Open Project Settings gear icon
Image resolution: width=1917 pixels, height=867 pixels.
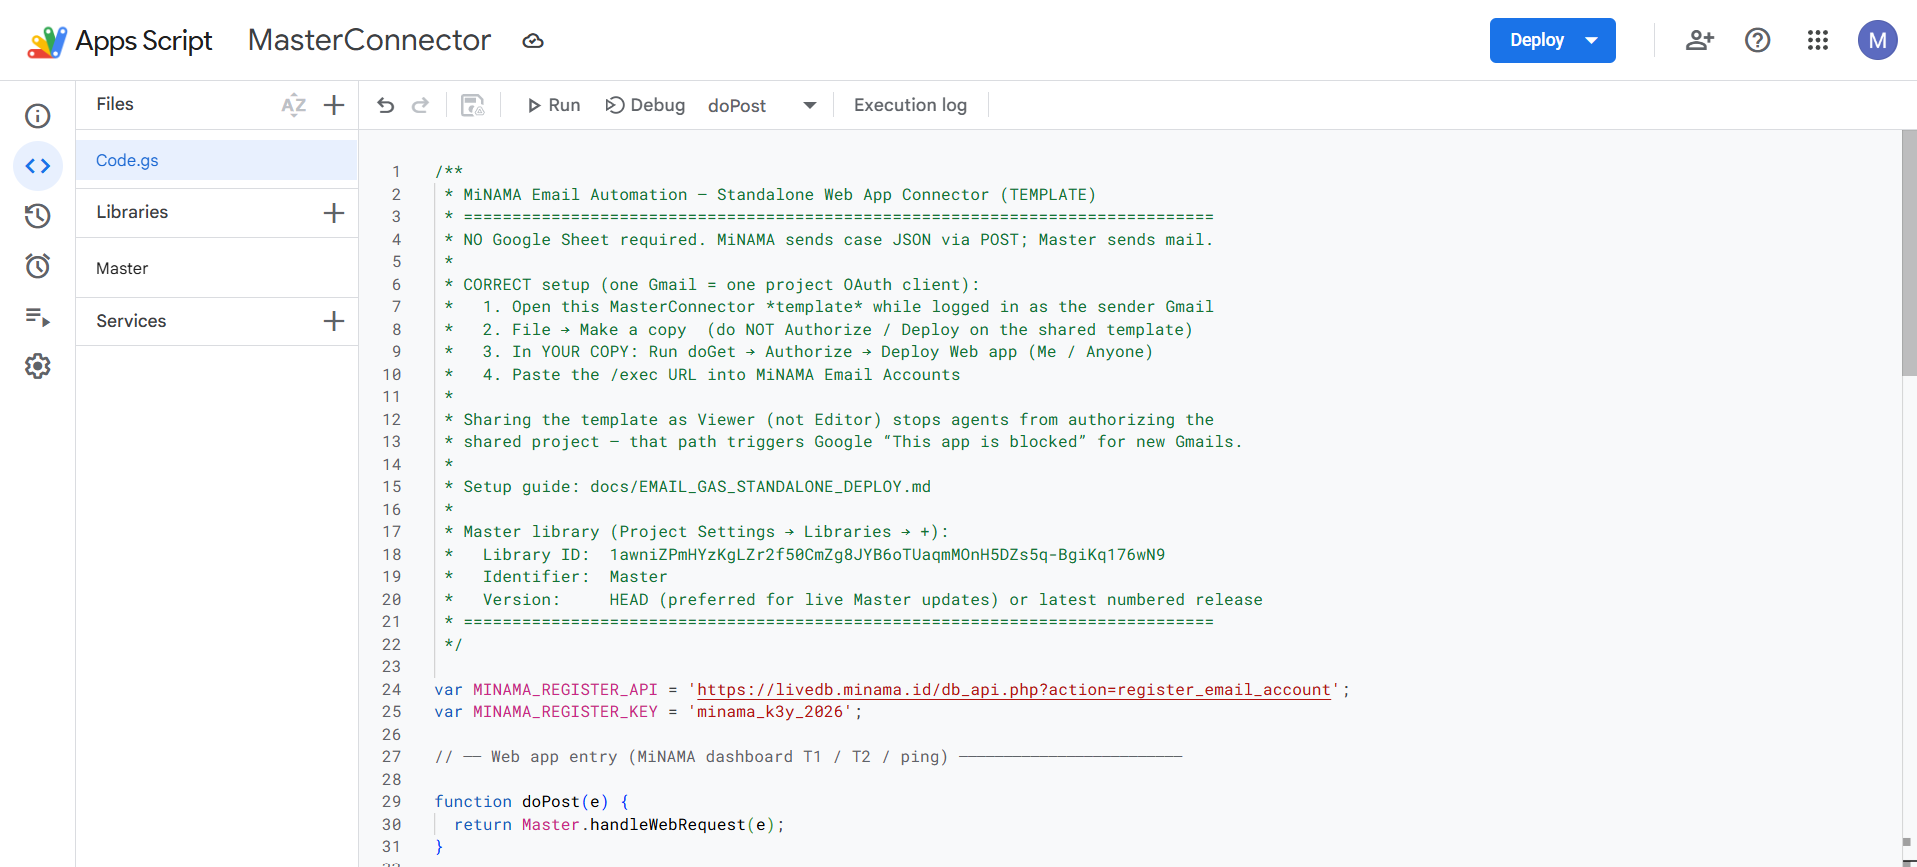tap(38, 366)
